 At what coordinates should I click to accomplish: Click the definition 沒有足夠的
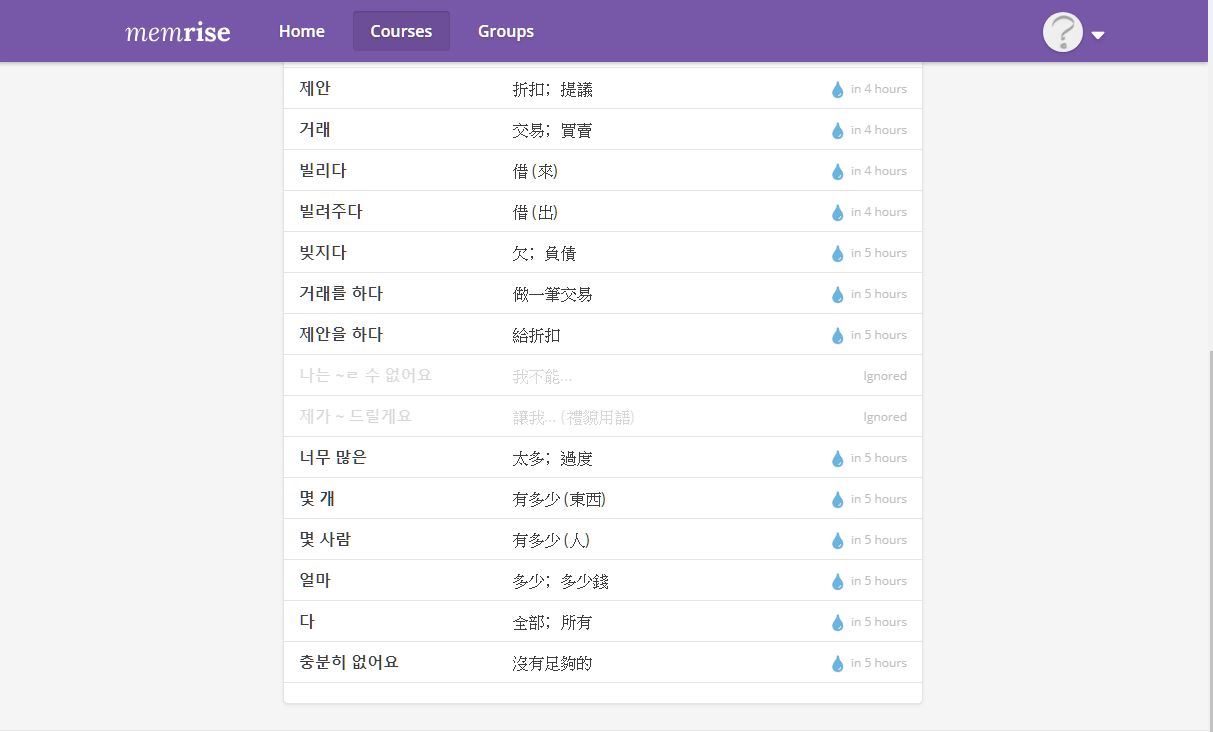pos(553,663)
